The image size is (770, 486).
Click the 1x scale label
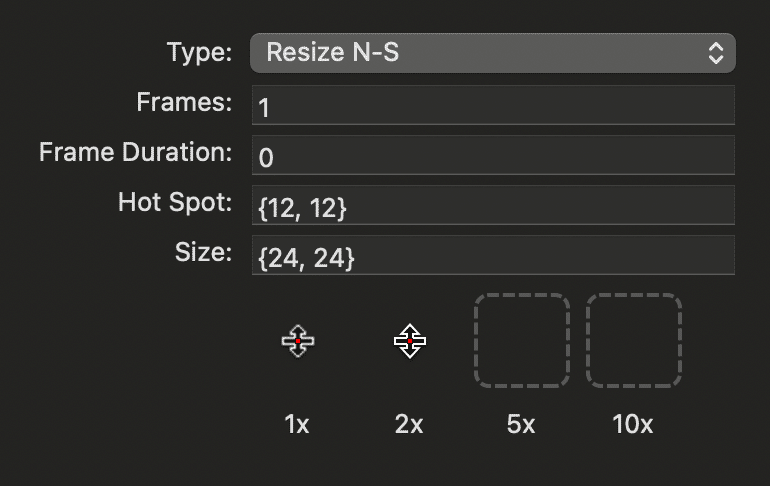point(297,424)
